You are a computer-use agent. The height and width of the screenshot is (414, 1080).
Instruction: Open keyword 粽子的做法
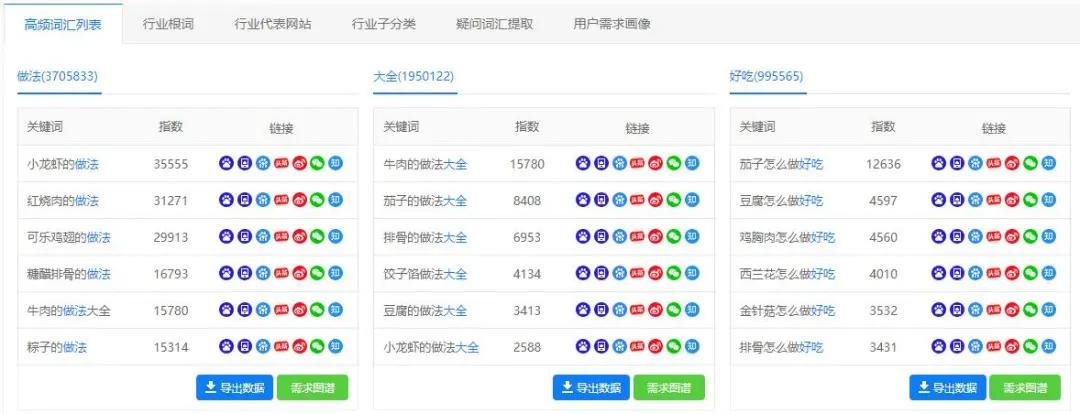tap(57, 346)
